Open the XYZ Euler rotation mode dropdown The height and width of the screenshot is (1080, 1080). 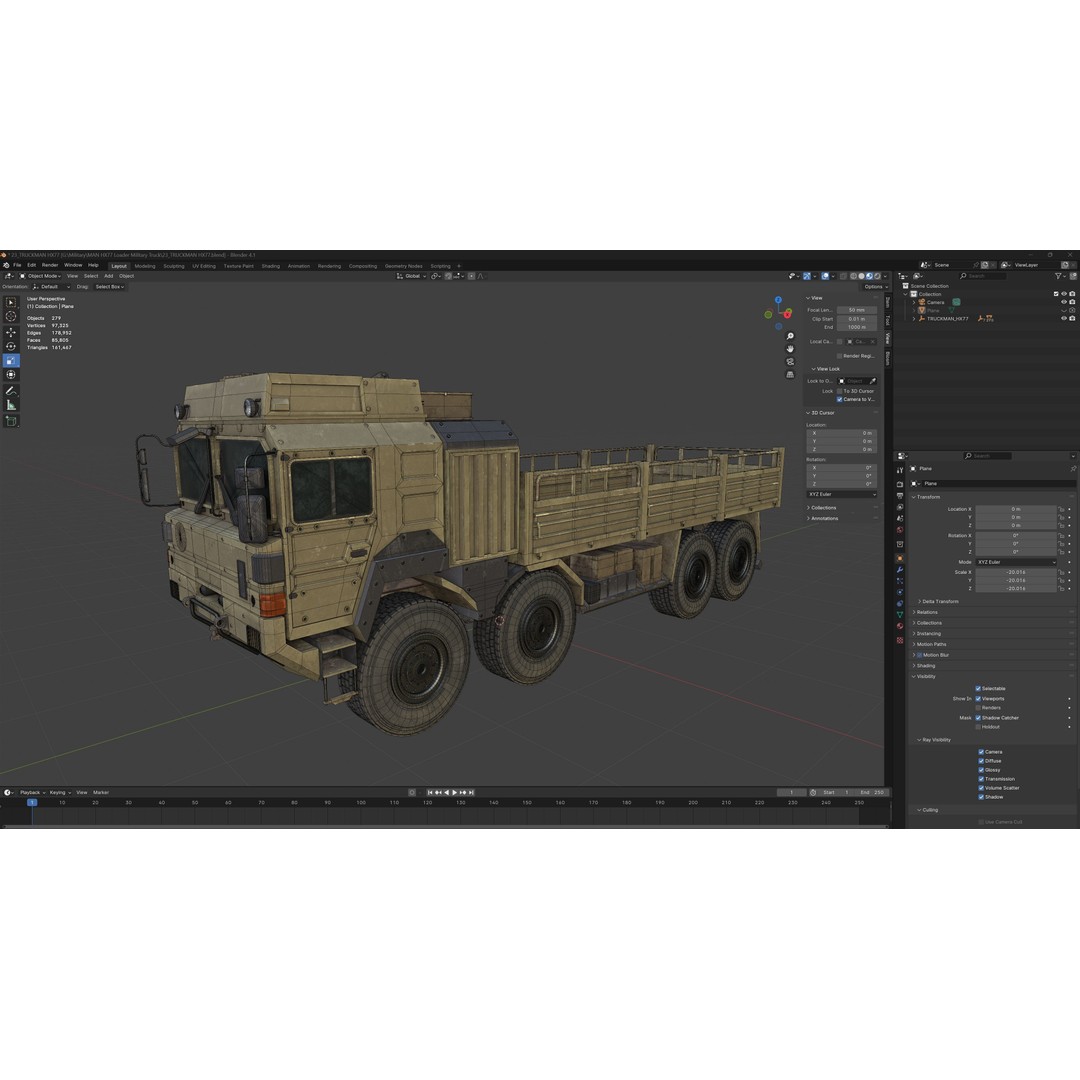click(x=1017, y=562)
